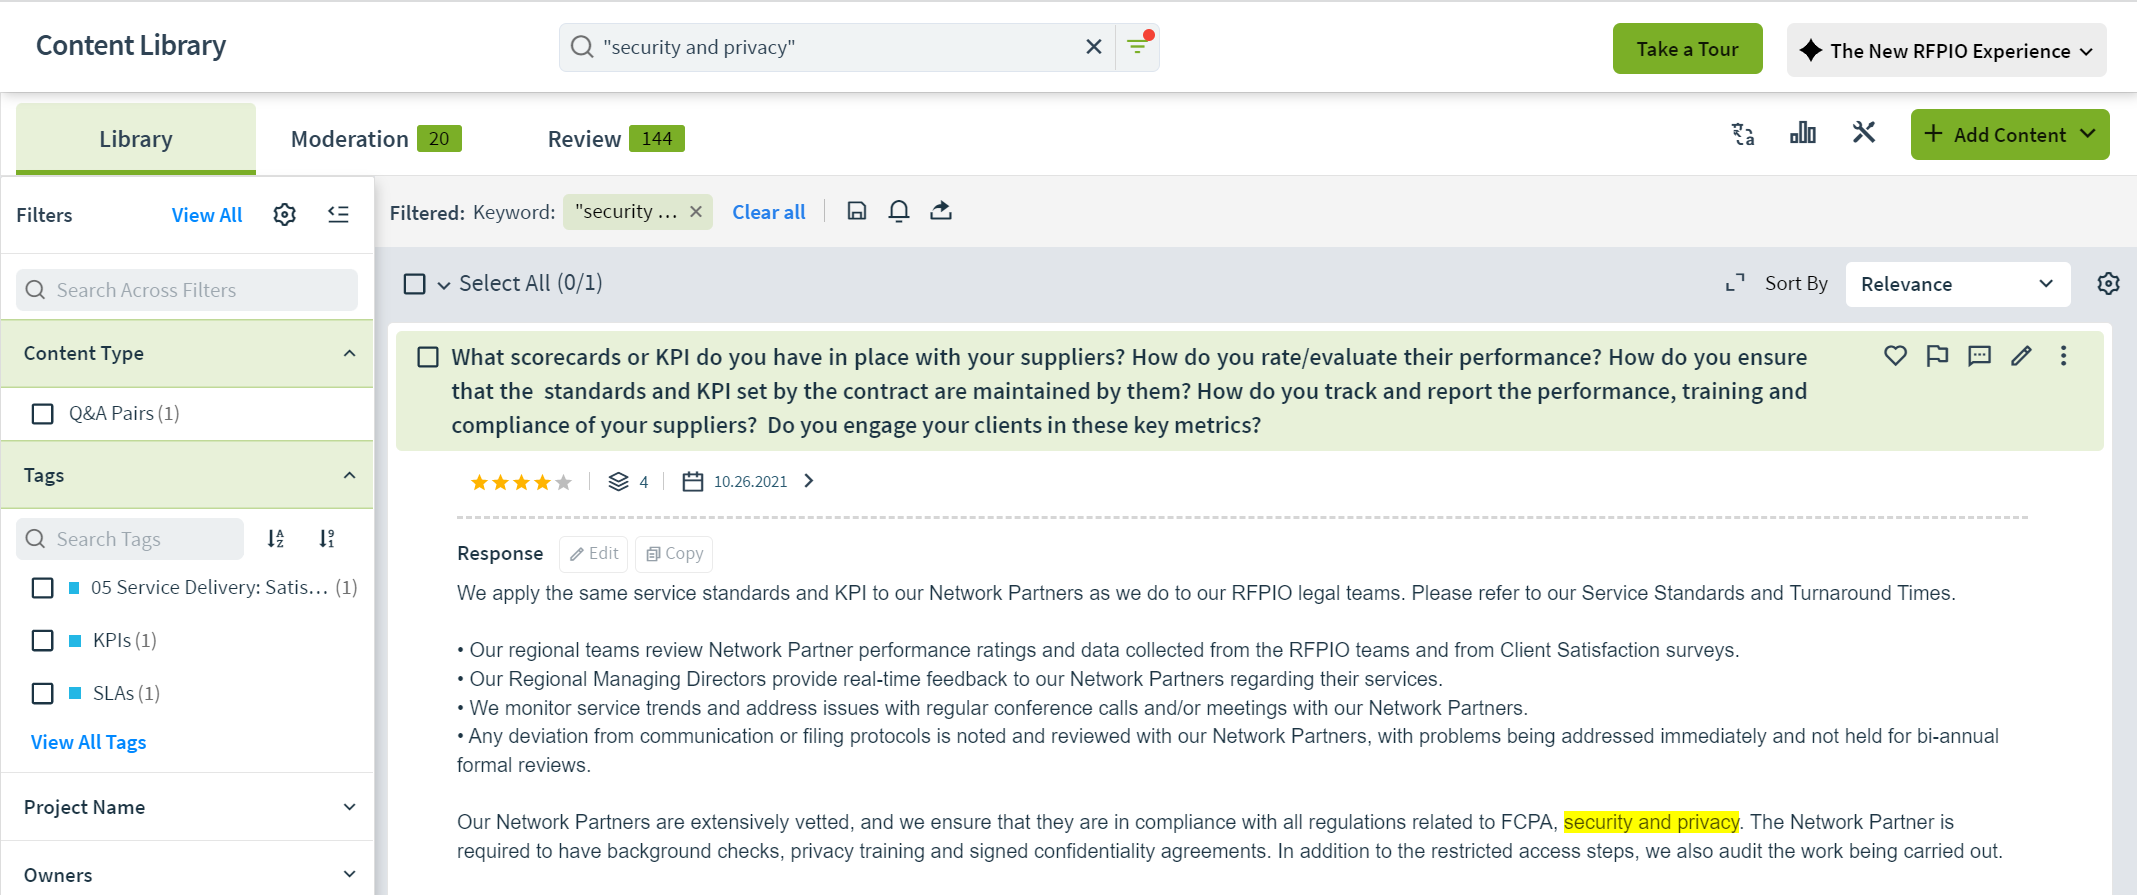The width and height of the screenshot is (2137, 895).
Task: Open the tools wrench icon
Action: pyautogui.click(x=1864, y=133)
